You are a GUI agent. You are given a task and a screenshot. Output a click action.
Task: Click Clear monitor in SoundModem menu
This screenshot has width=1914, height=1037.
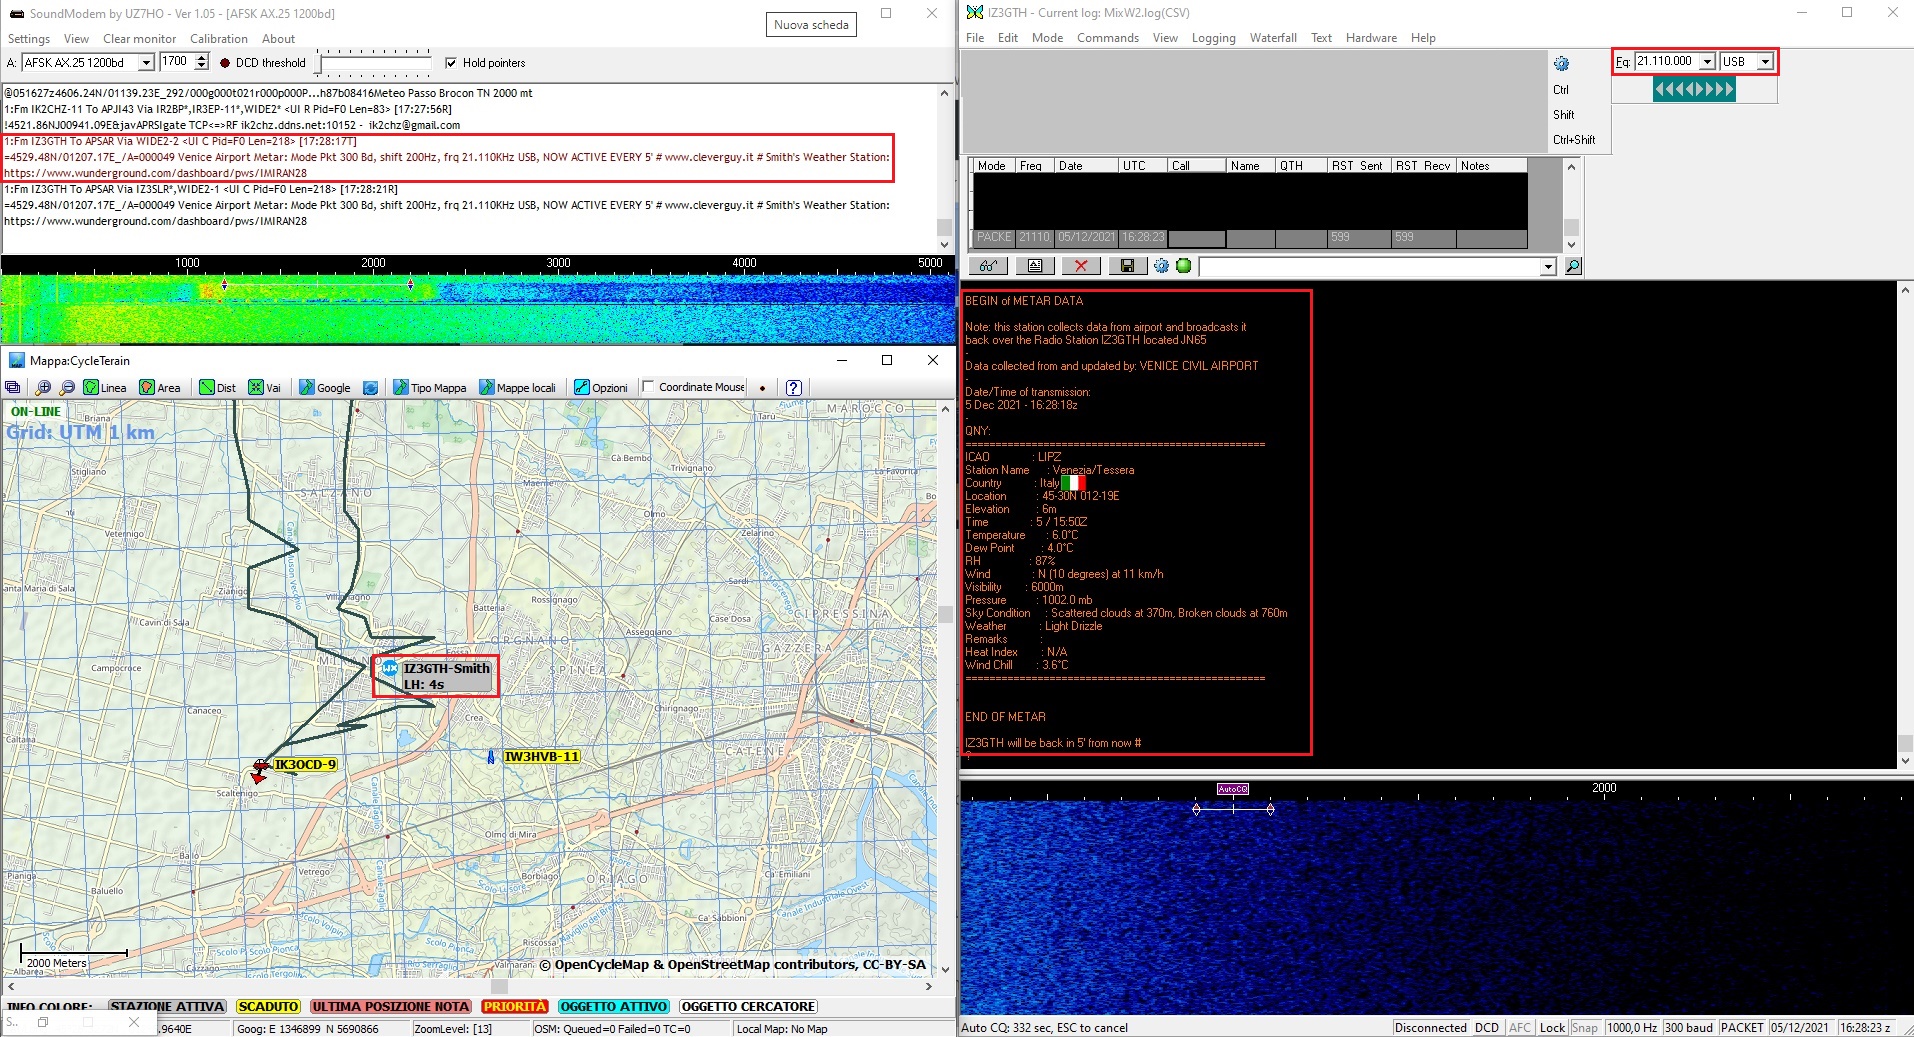(x=139, y=39)
